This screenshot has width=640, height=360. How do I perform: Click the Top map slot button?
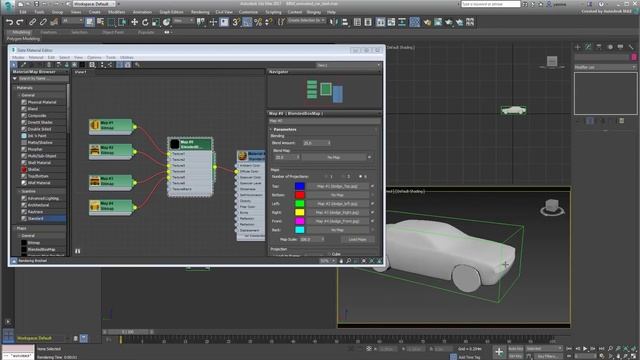click(x=337, y=186)
